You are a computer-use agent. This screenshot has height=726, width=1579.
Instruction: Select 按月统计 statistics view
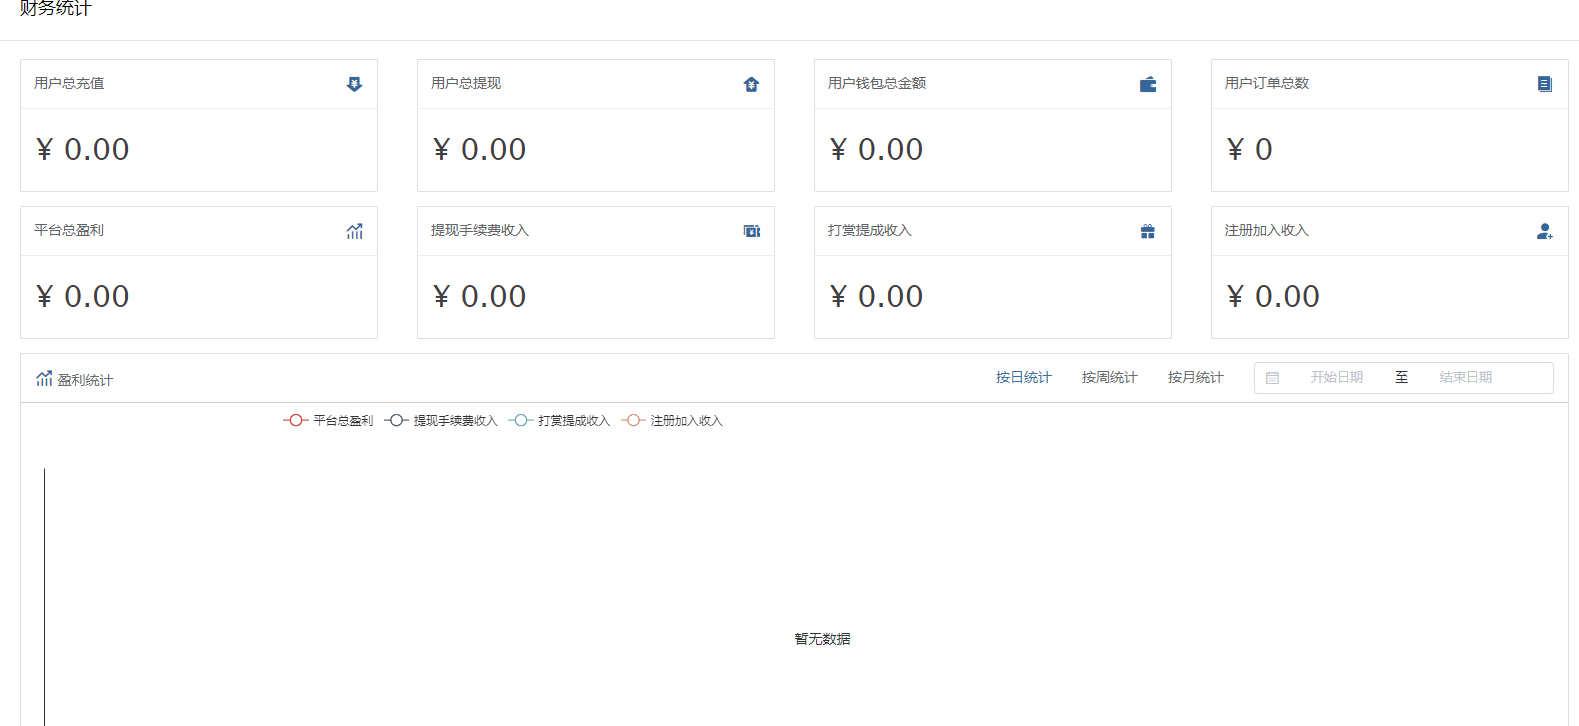[1195, 378]
